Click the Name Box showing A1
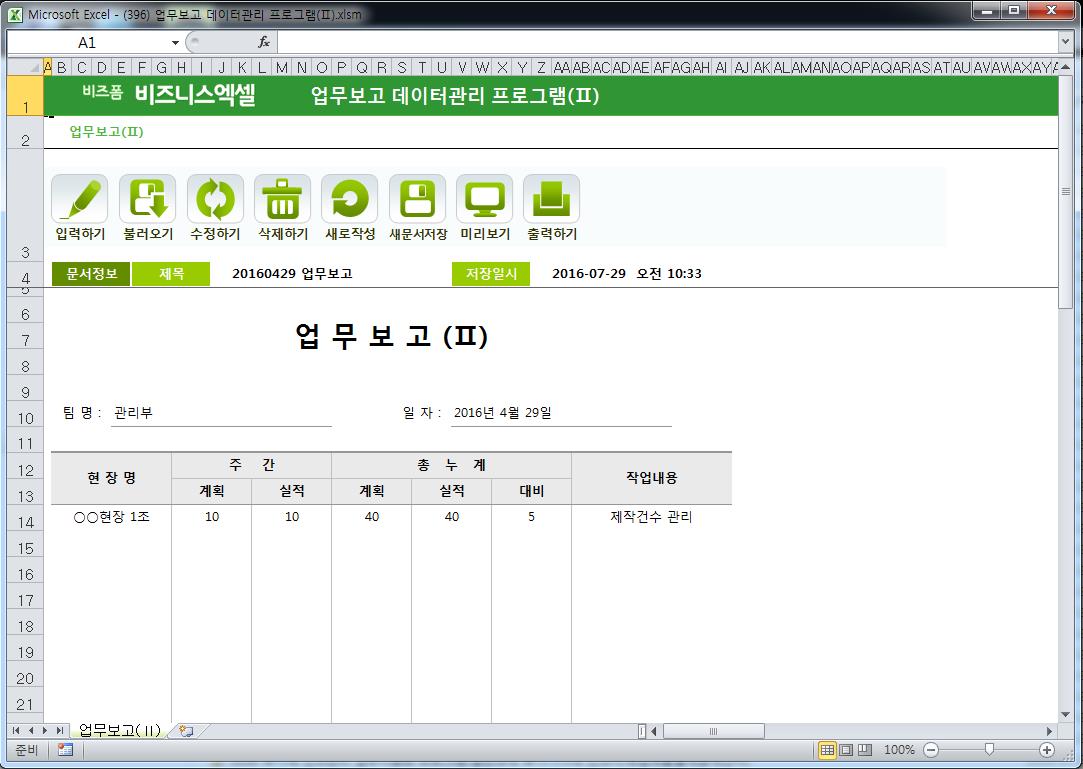1083x769 pixels. click(87, 43)
